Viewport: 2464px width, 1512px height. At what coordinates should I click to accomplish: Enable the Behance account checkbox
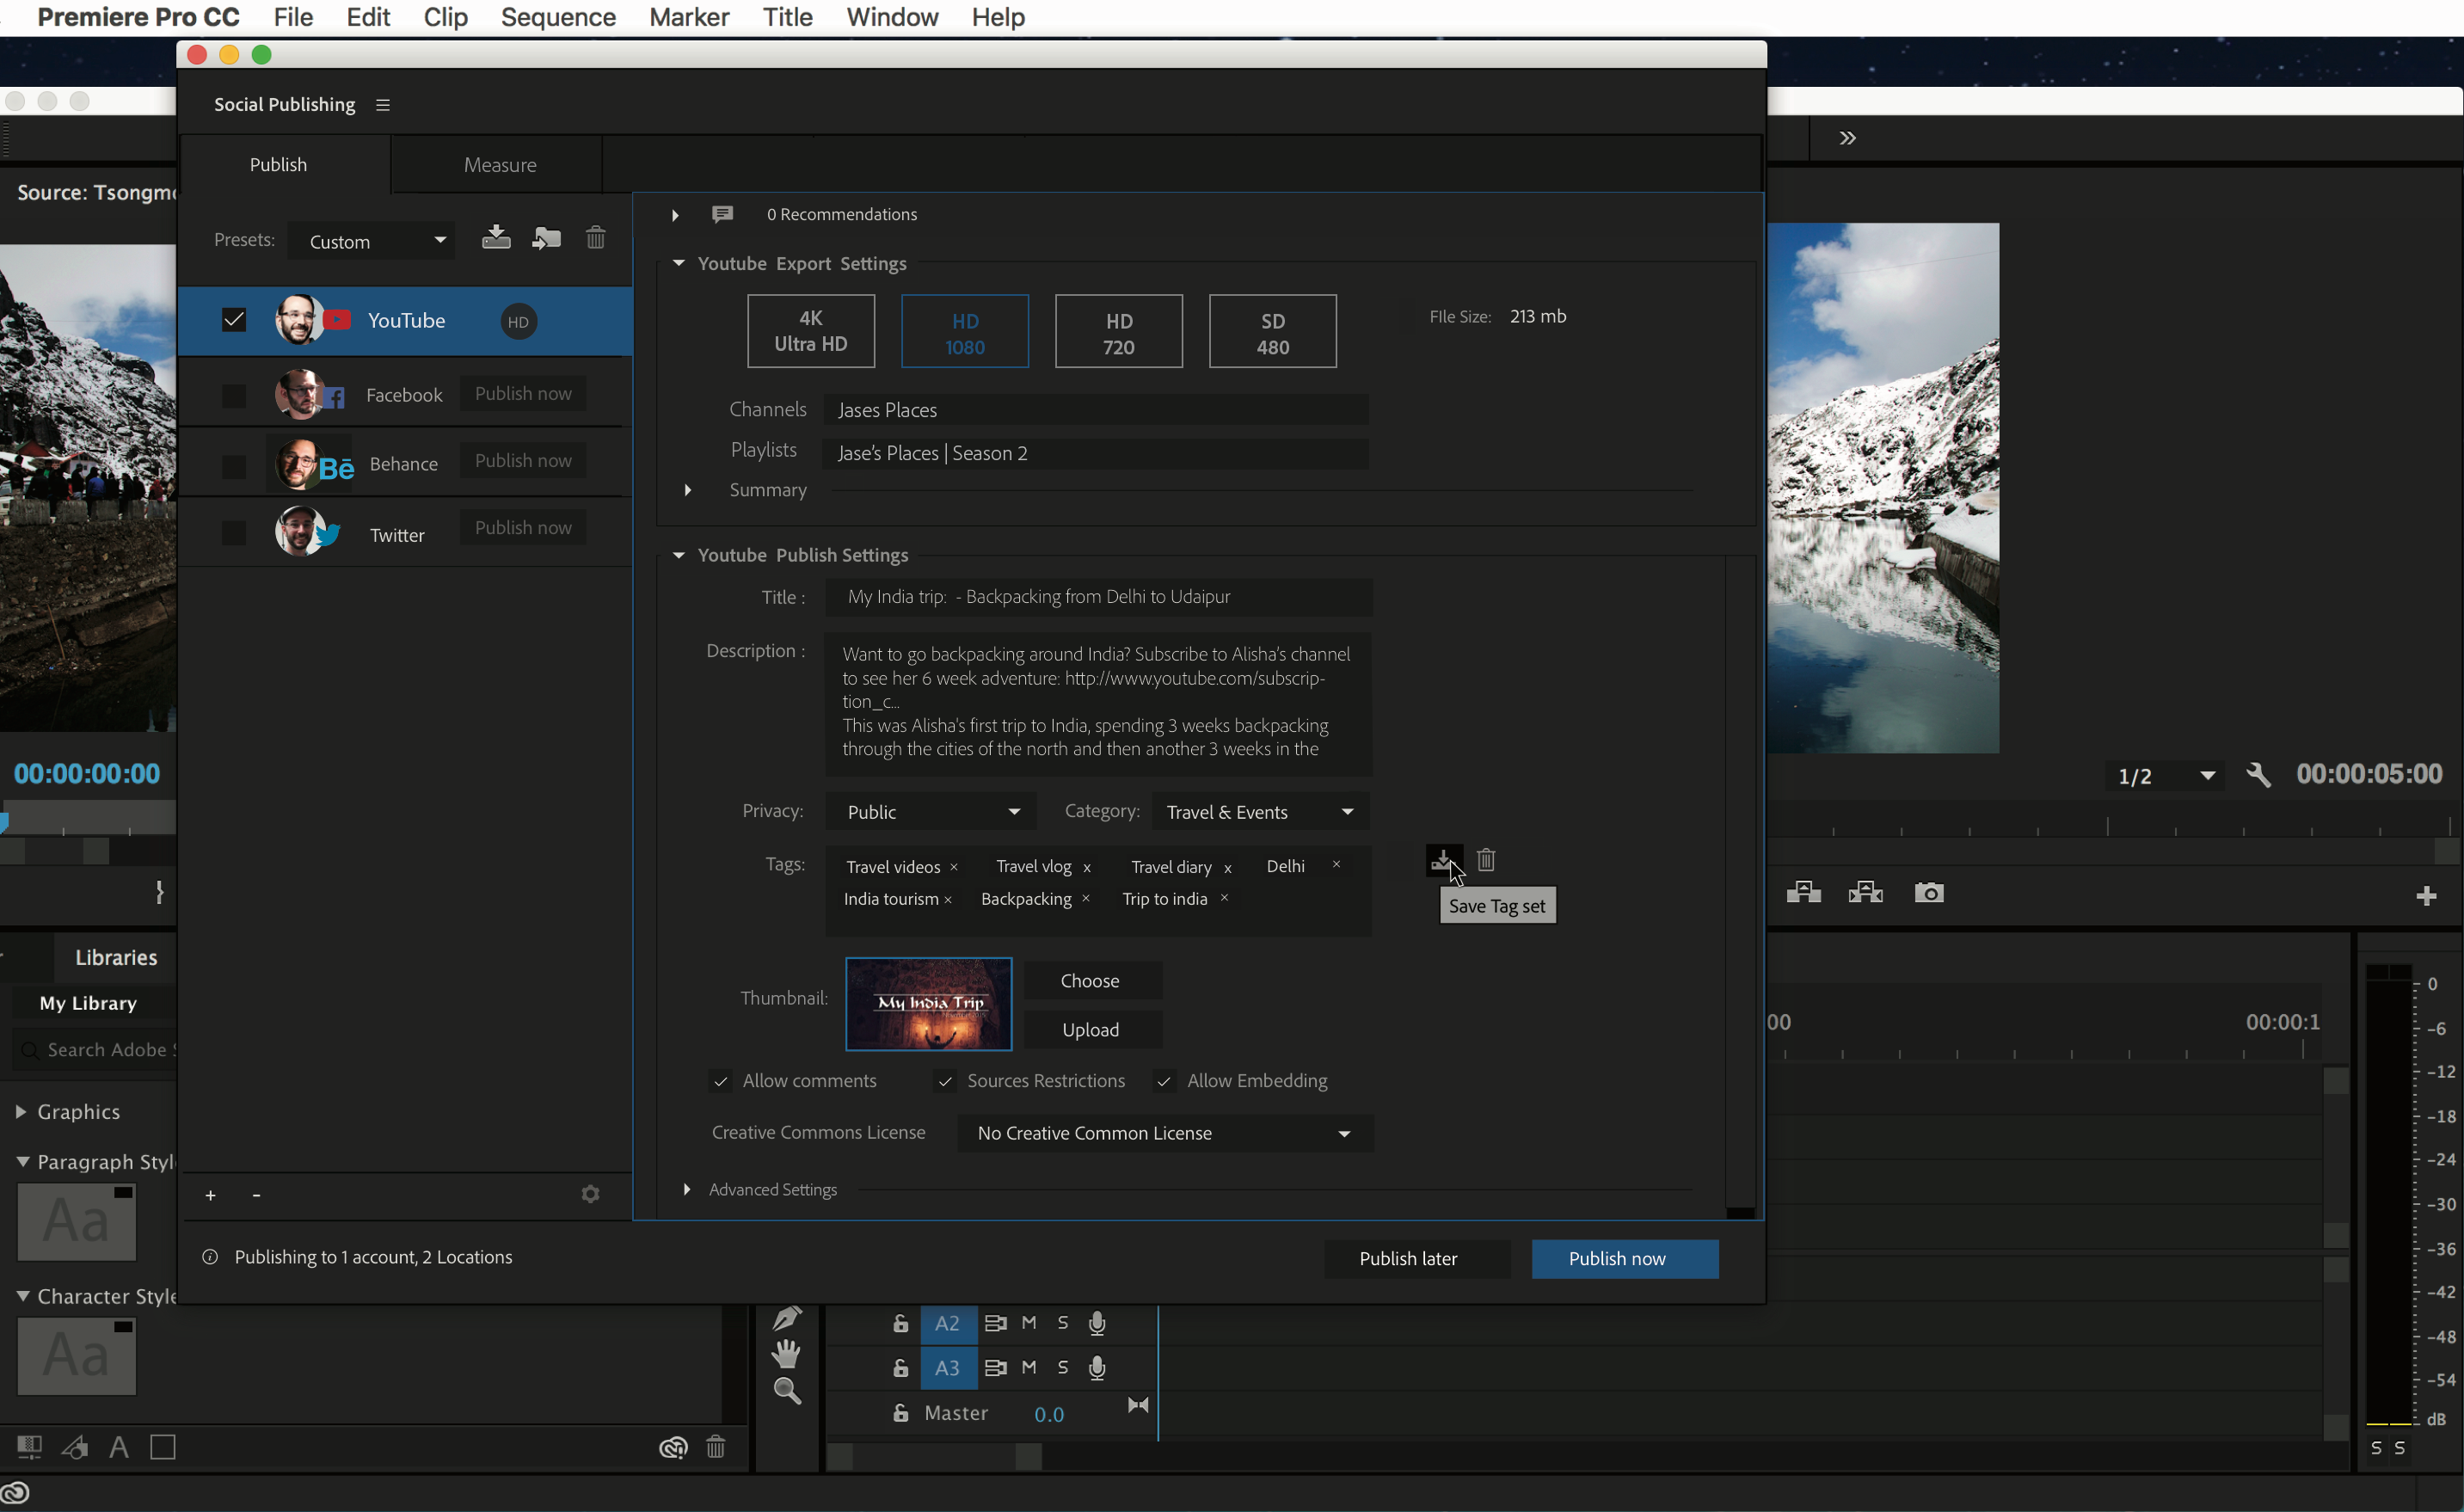click(234, 465)
